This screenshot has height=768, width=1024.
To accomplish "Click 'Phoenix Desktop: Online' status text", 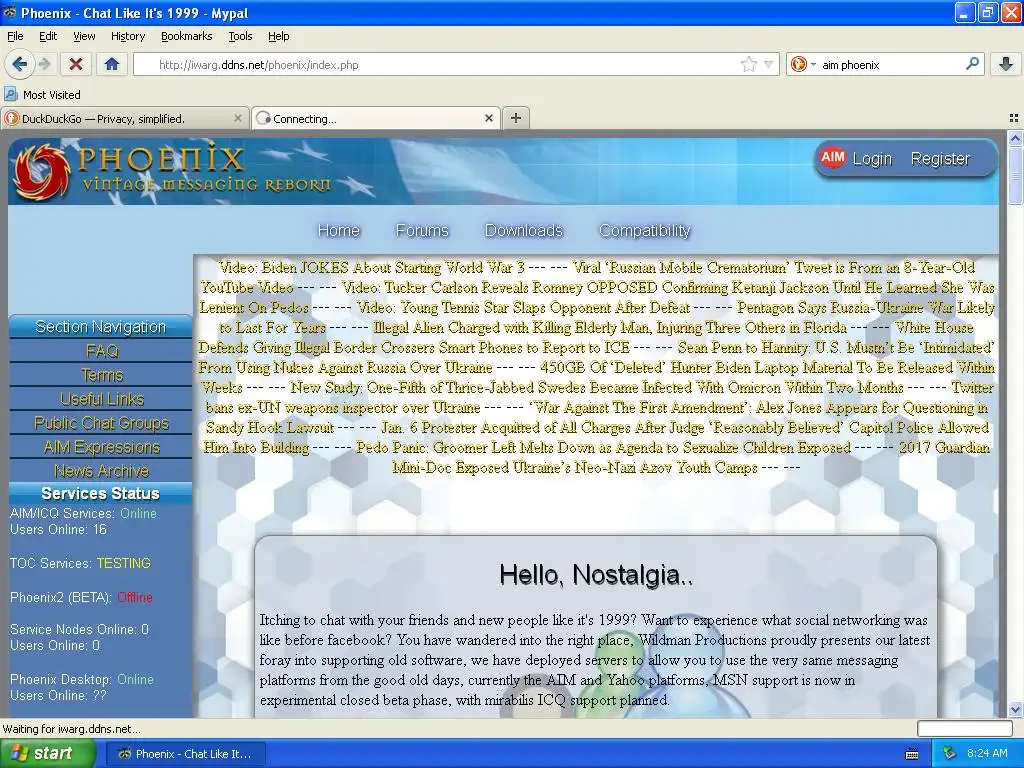I will (x=82, y=679).
